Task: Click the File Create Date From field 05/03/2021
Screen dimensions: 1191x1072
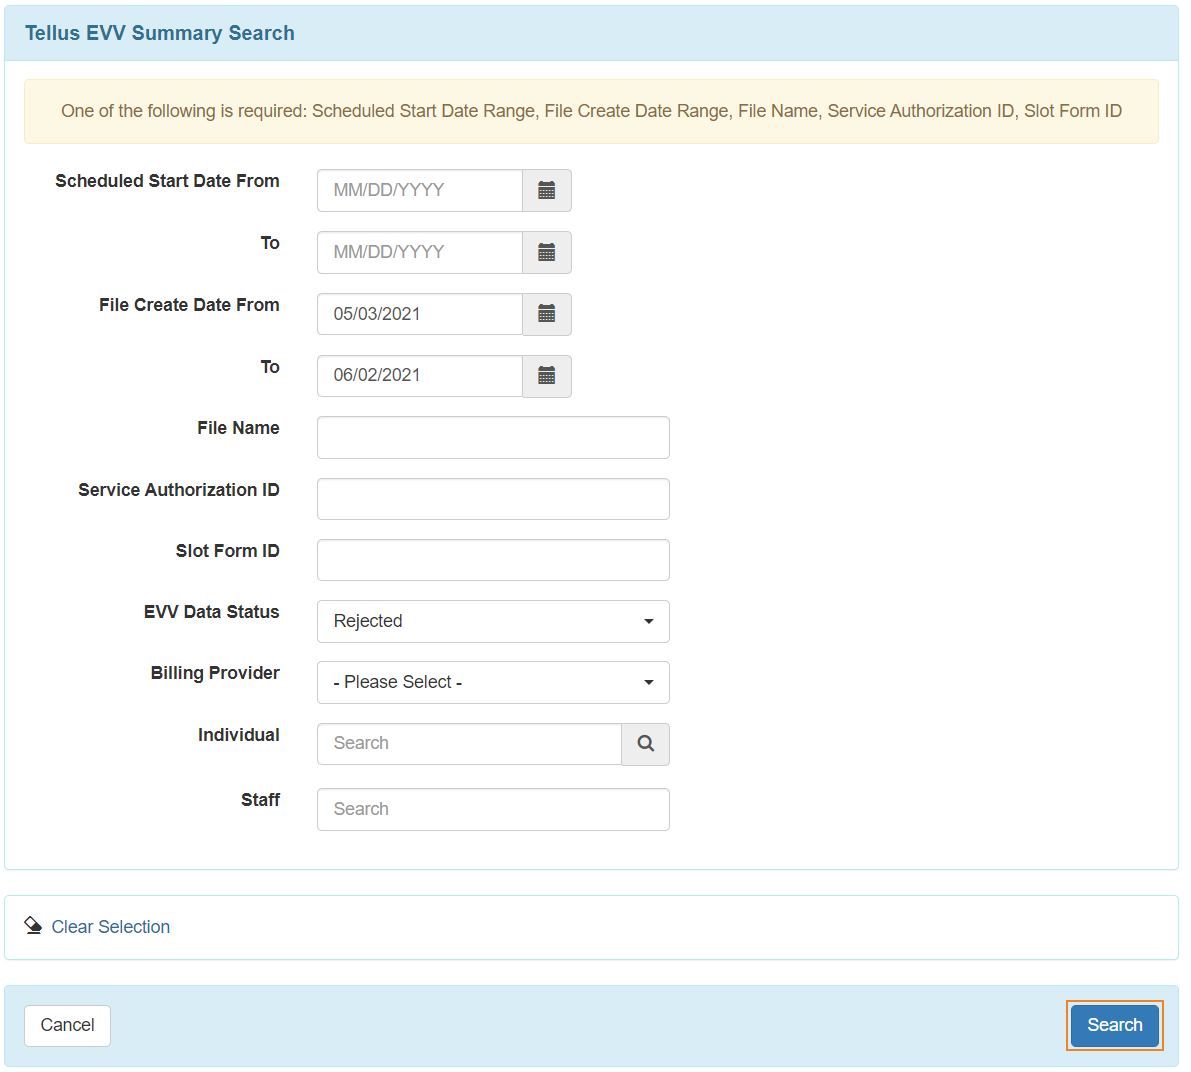Action: pyautogui.click(x=420, y=314)
